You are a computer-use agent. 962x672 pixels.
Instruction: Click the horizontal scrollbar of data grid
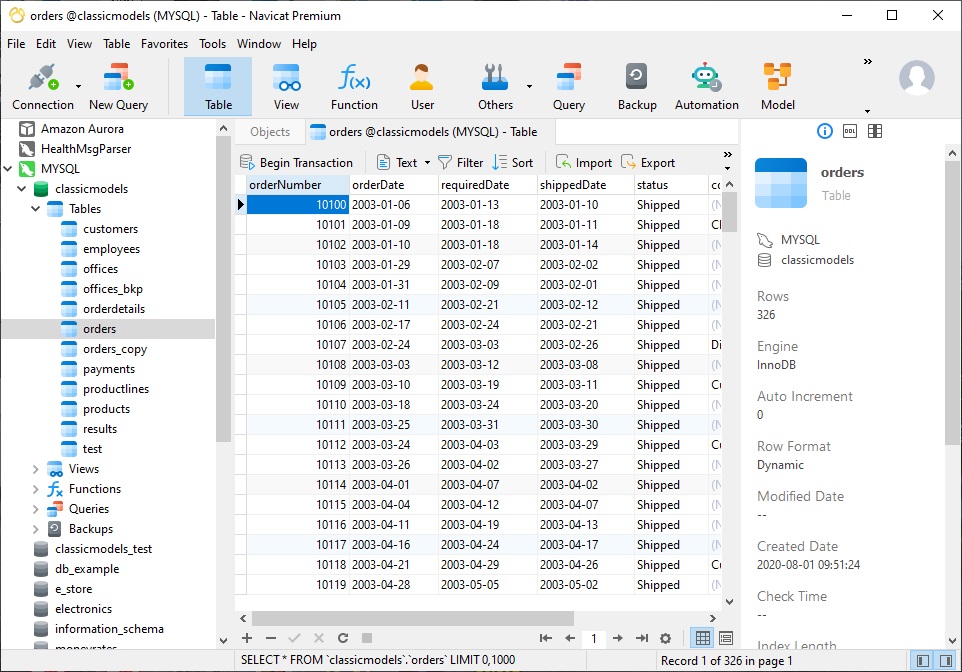[x=412, y=618]
